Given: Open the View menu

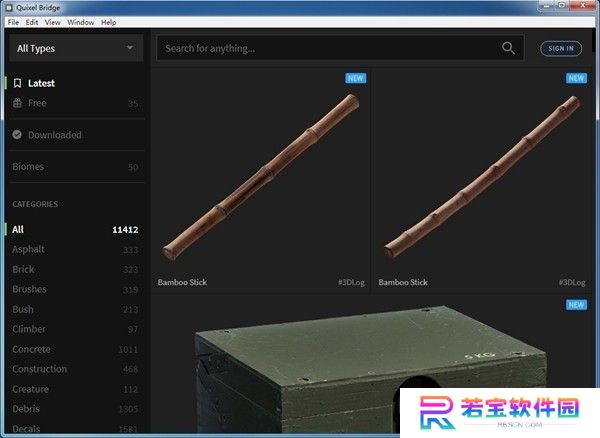Looking at the screenshot, I should tap(52, 22).
